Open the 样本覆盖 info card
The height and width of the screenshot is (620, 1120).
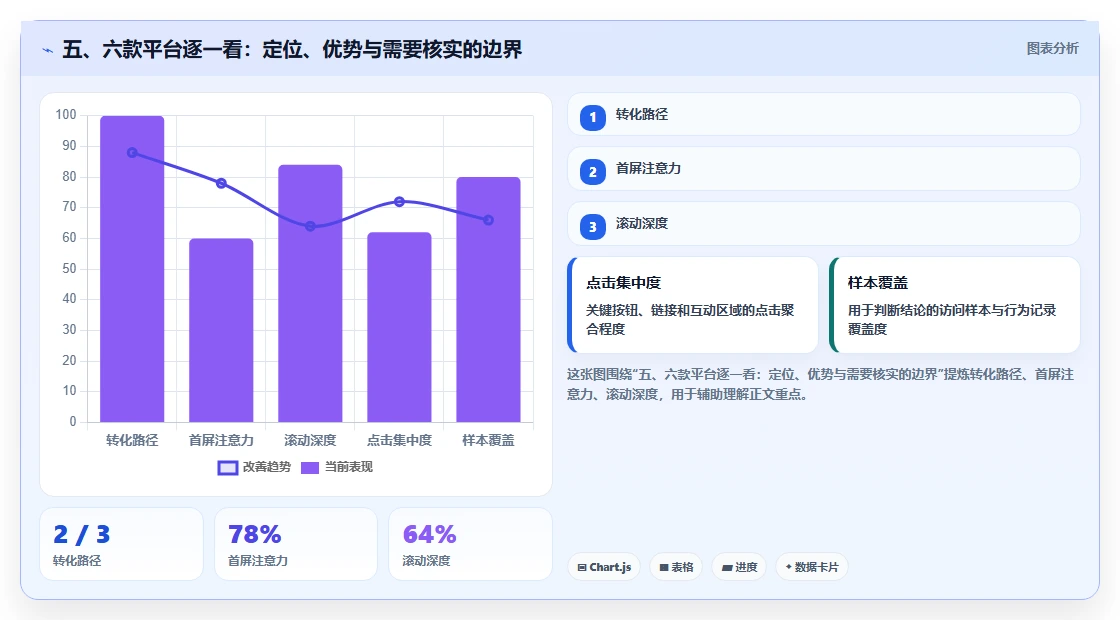pyautogui.click(x=954, y=305)
